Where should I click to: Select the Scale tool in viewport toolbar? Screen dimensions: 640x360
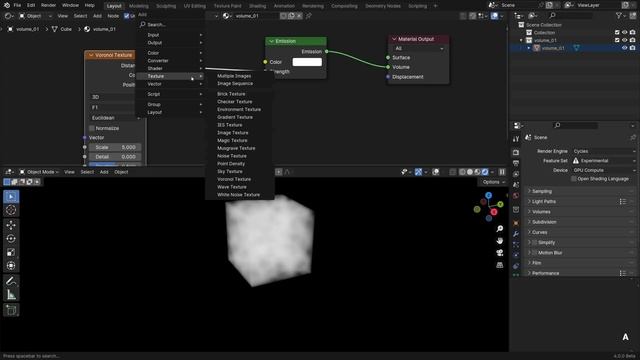[x=11, y=252]
